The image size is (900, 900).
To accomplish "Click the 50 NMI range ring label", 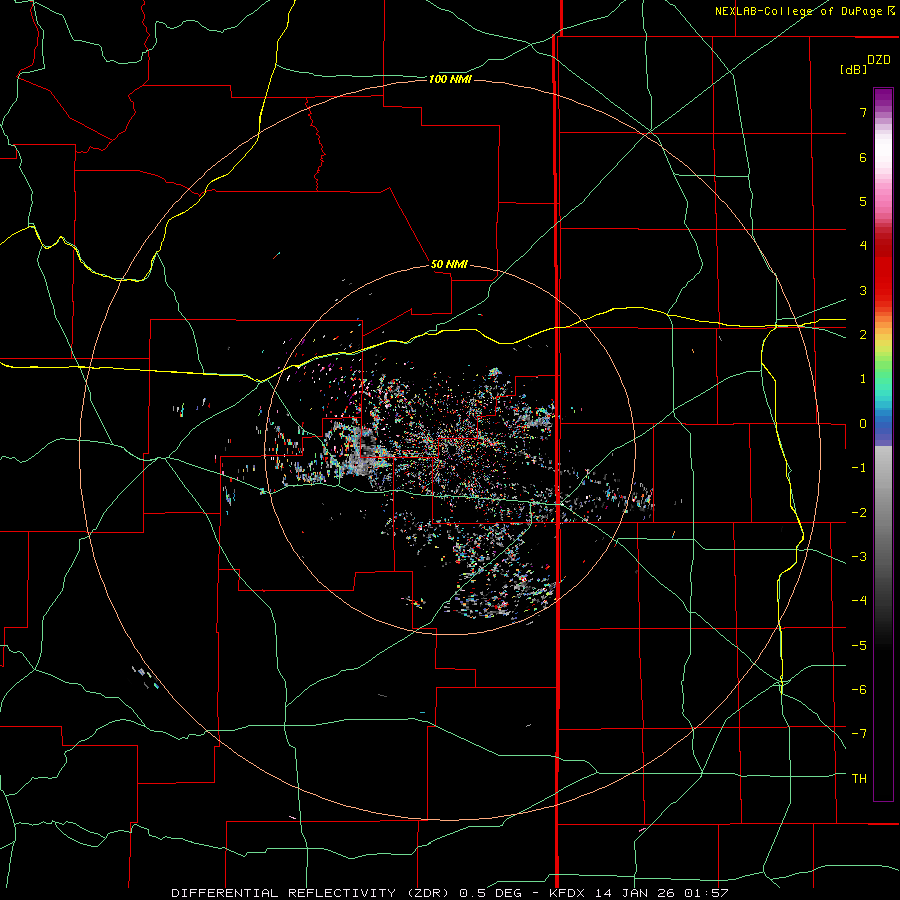I will point(449,265).
